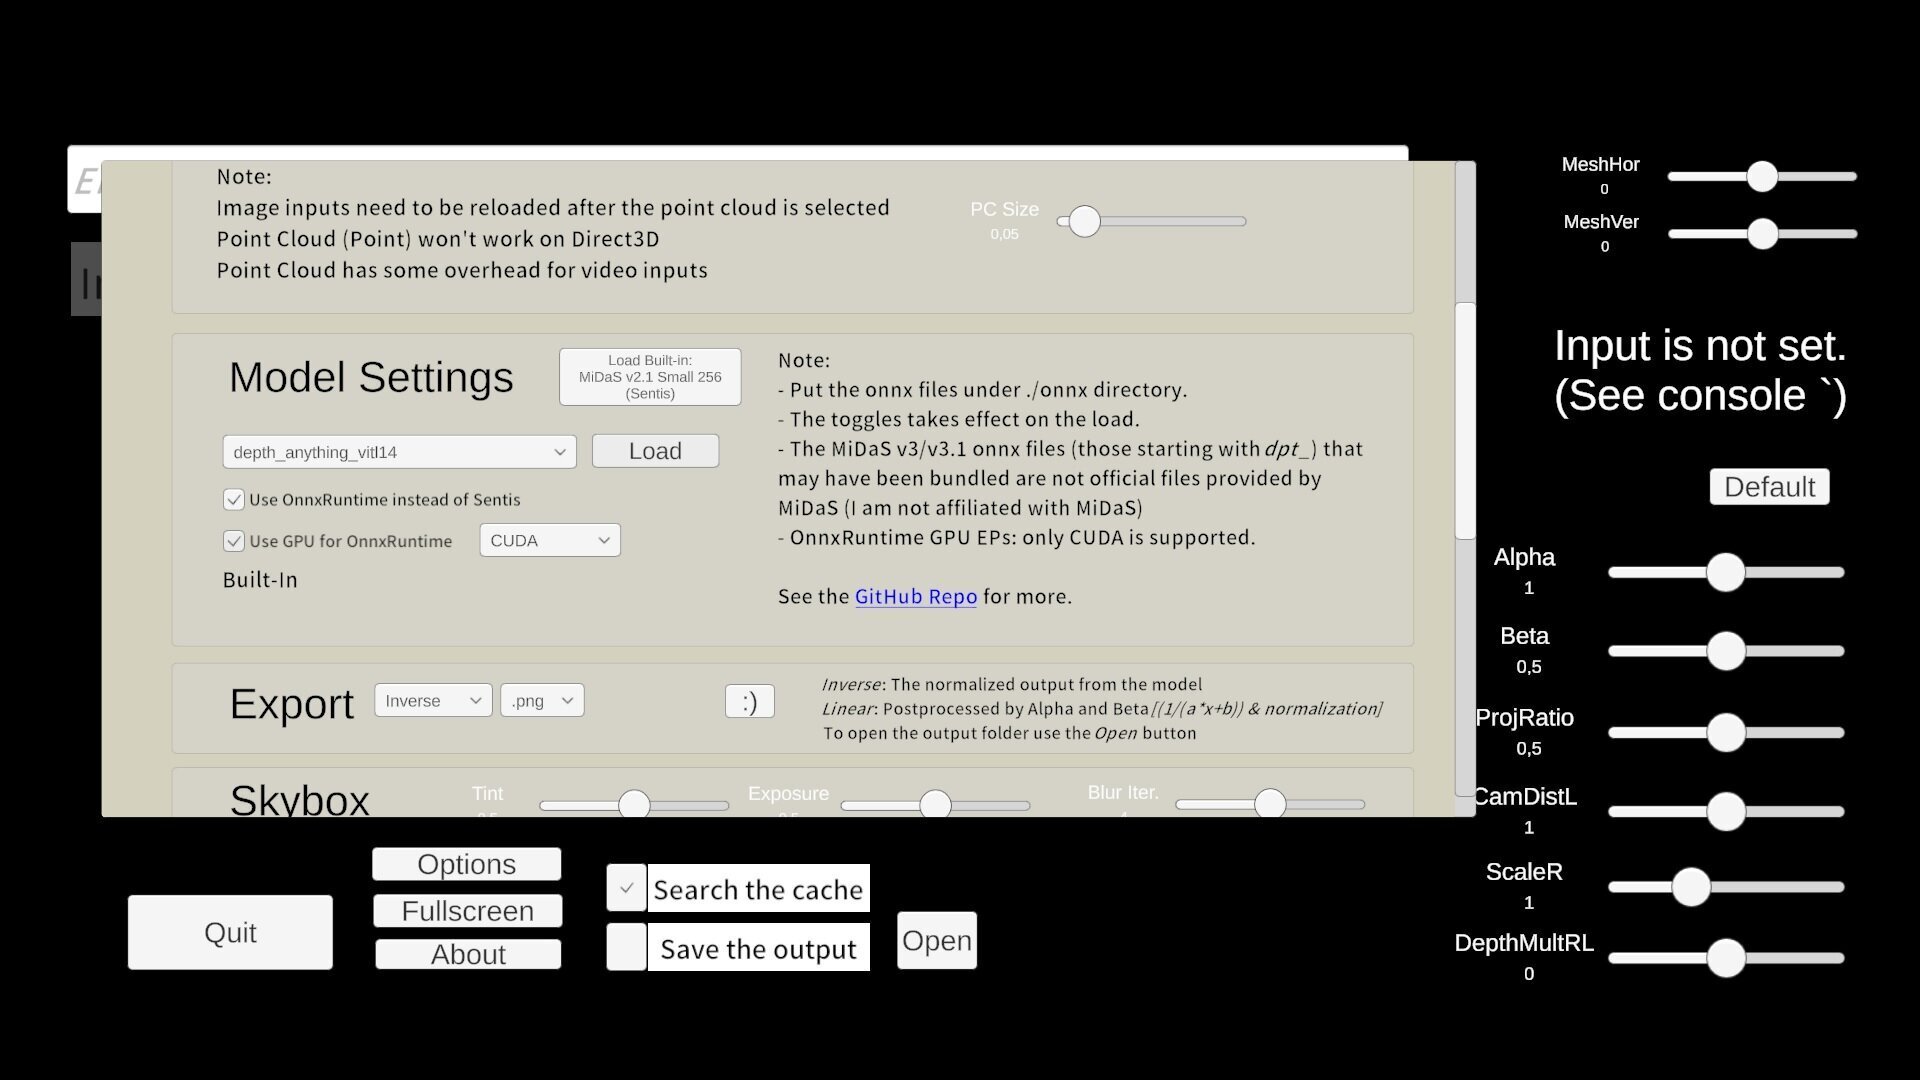Click 'OnnxRuntime GPU EPs: only CUDA is supported' note
Image resolution: width=1920 pixels, height=1080 pixels.
1016,538
